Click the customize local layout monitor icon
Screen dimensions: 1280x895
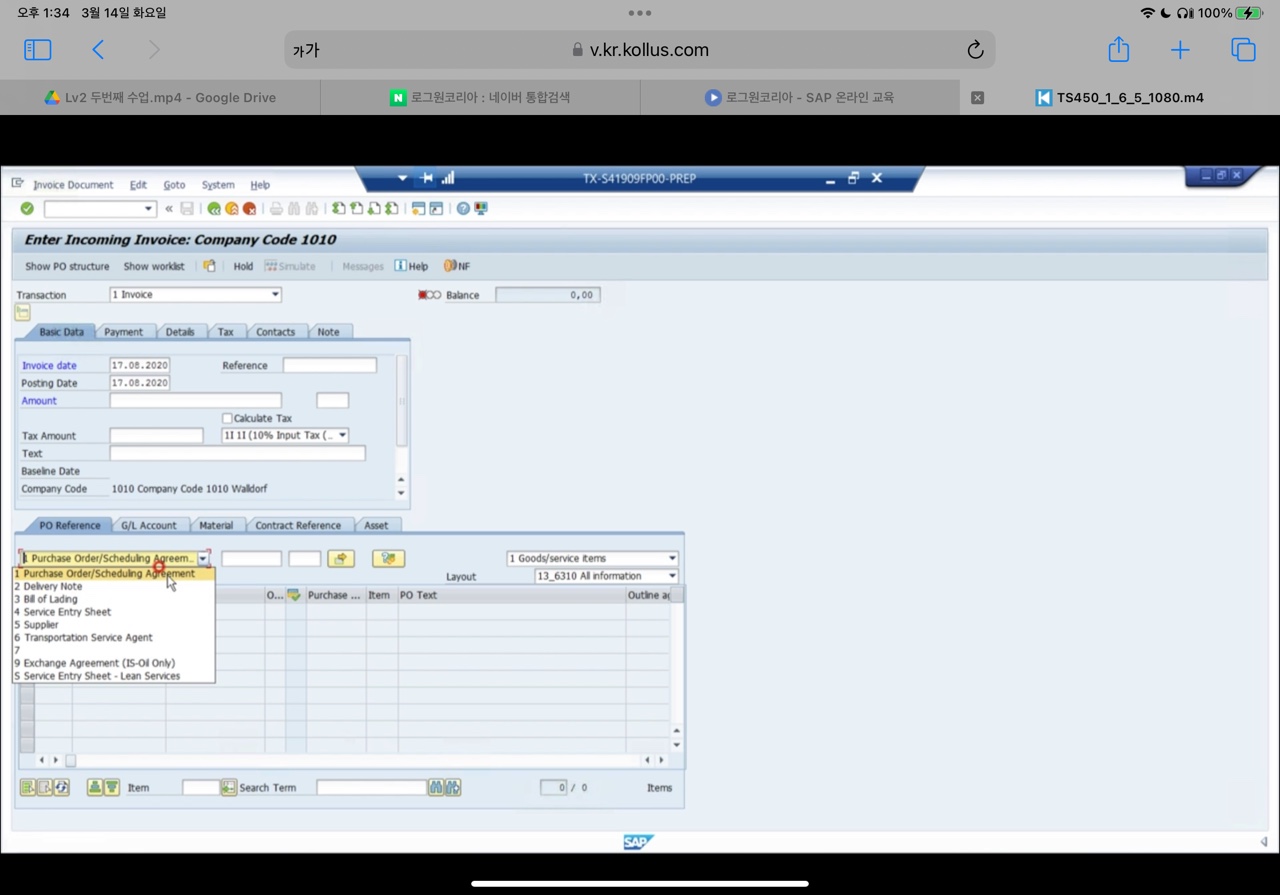(481, 208)
